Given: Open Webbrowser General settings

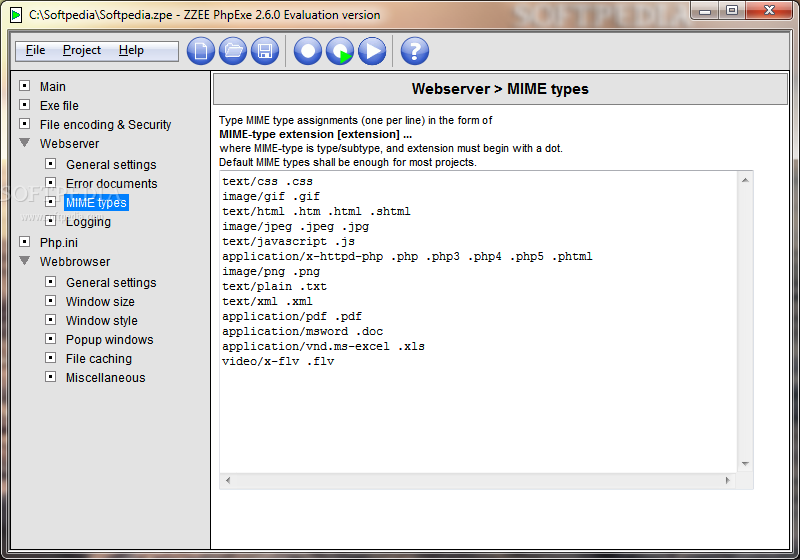Looking at the screenshot, I should [x=111, y=283].
